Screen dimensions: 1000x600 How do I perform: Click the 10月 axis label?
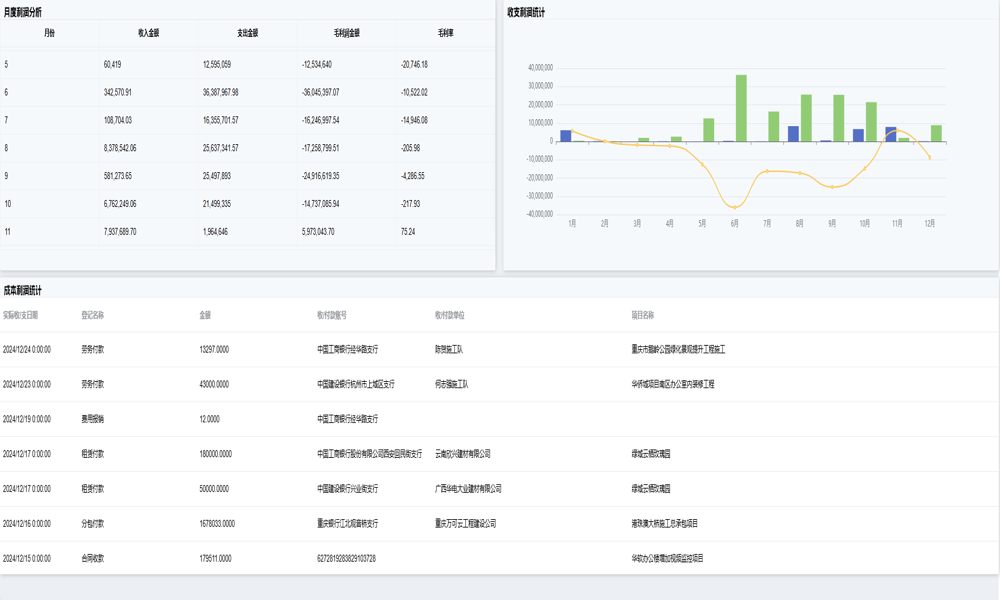[864, 224]
